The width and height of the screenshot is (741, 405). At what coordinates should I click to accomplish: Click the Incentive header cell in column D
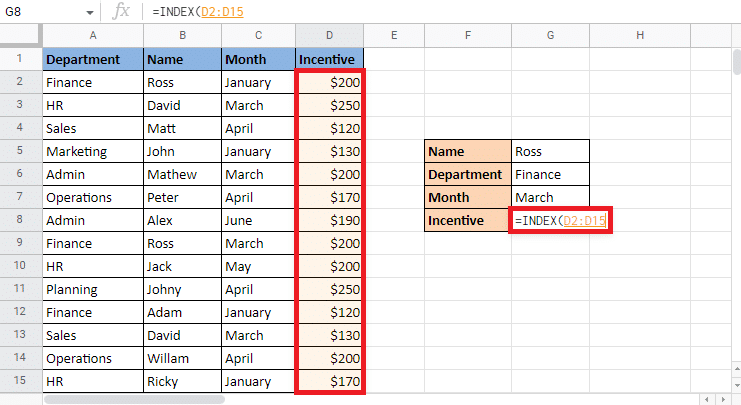pyautogui.click(x=330, y=59)
